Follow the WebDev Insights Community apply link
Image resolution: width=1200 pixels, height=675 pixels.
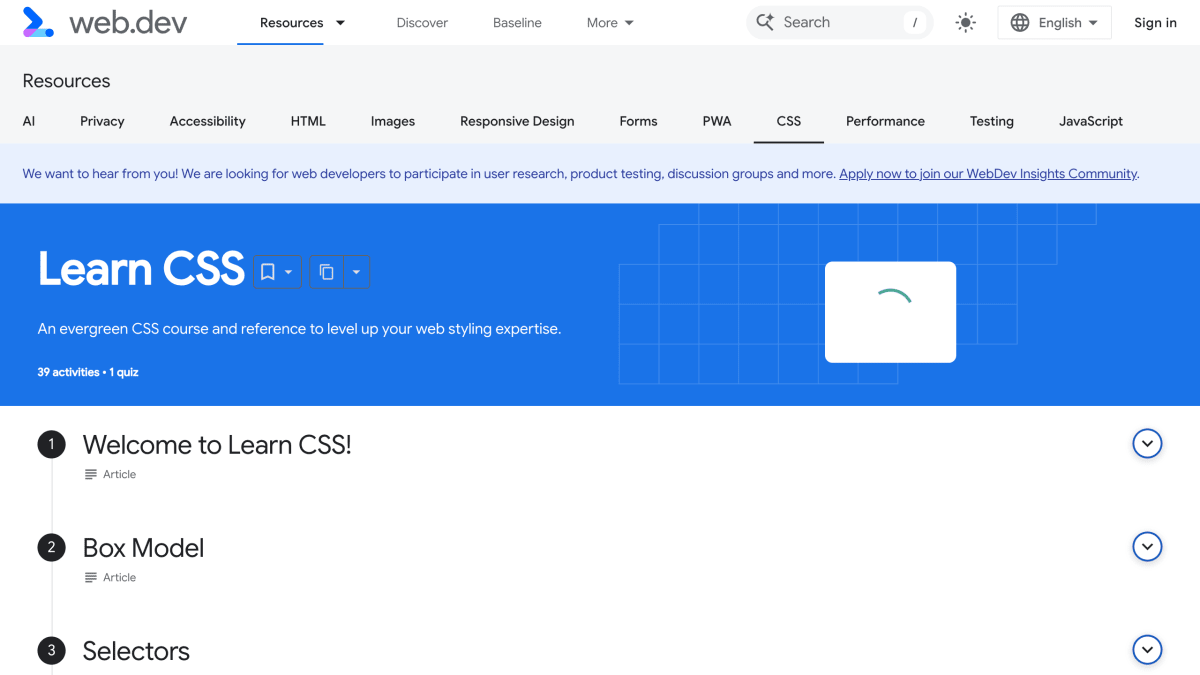point(988,174)
